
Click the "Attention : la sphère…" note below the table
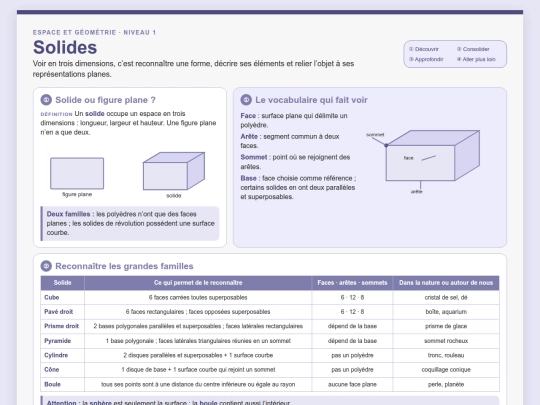[270, 401]
